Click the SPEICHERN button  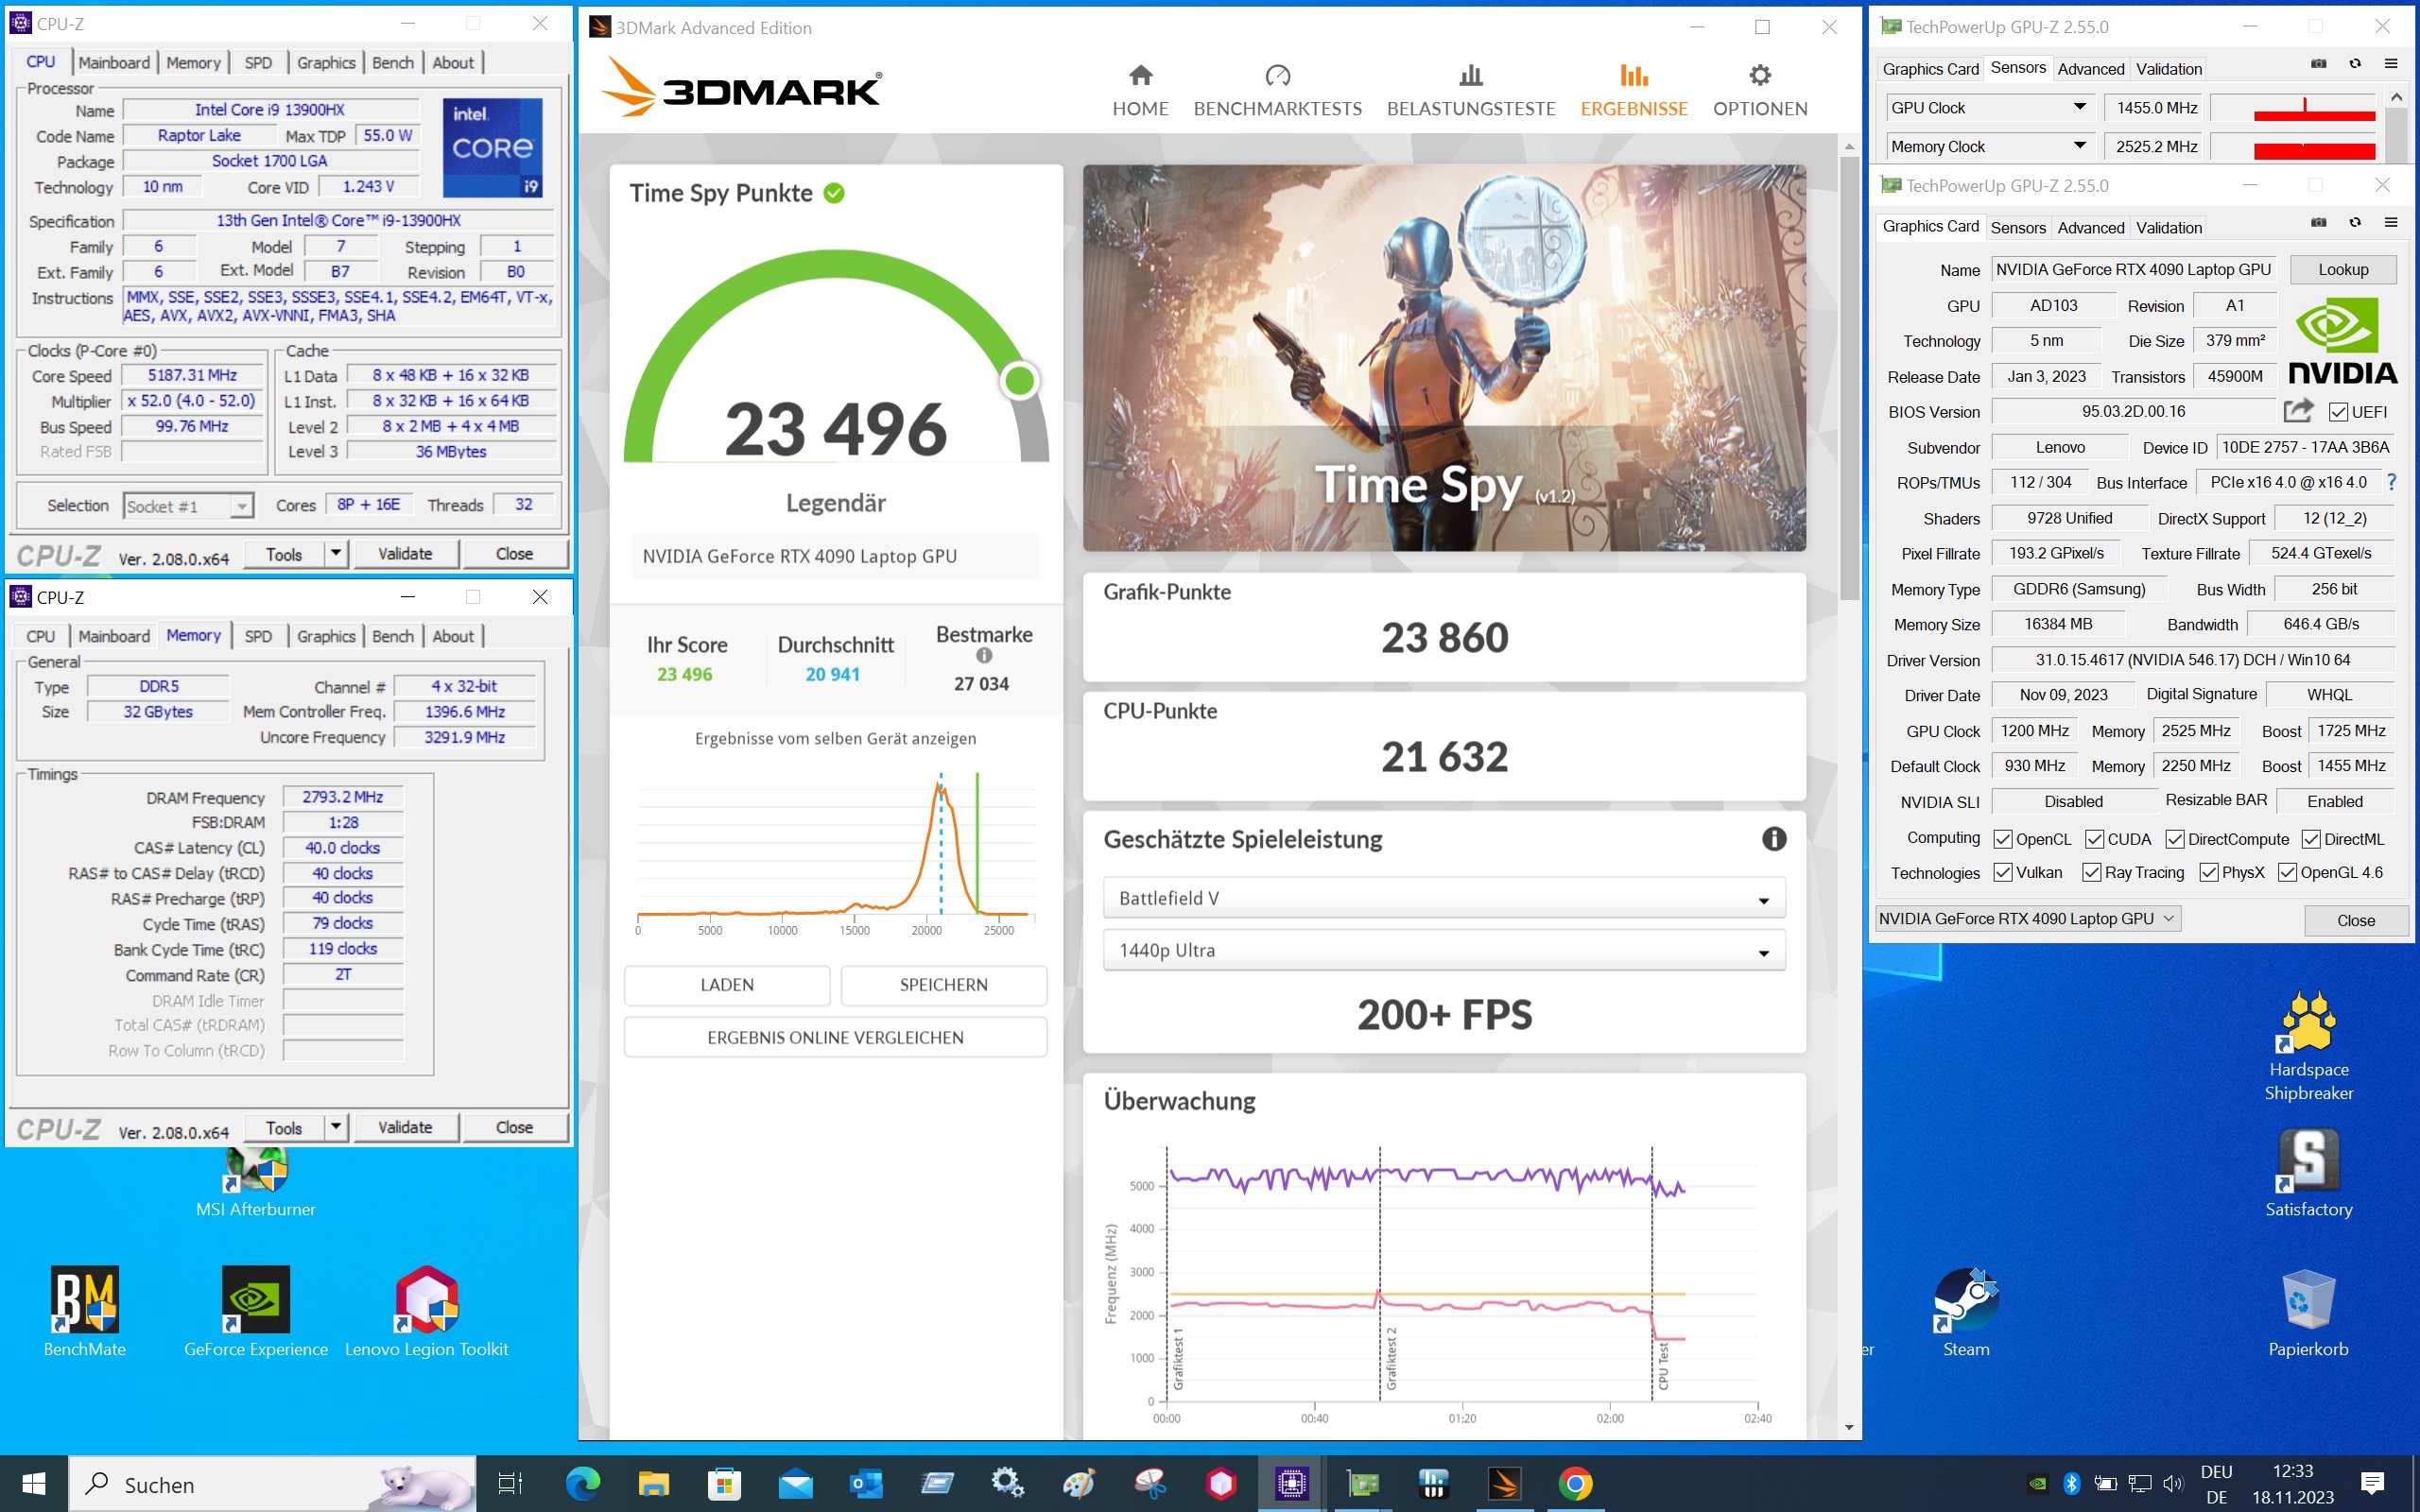pos(943,985)
